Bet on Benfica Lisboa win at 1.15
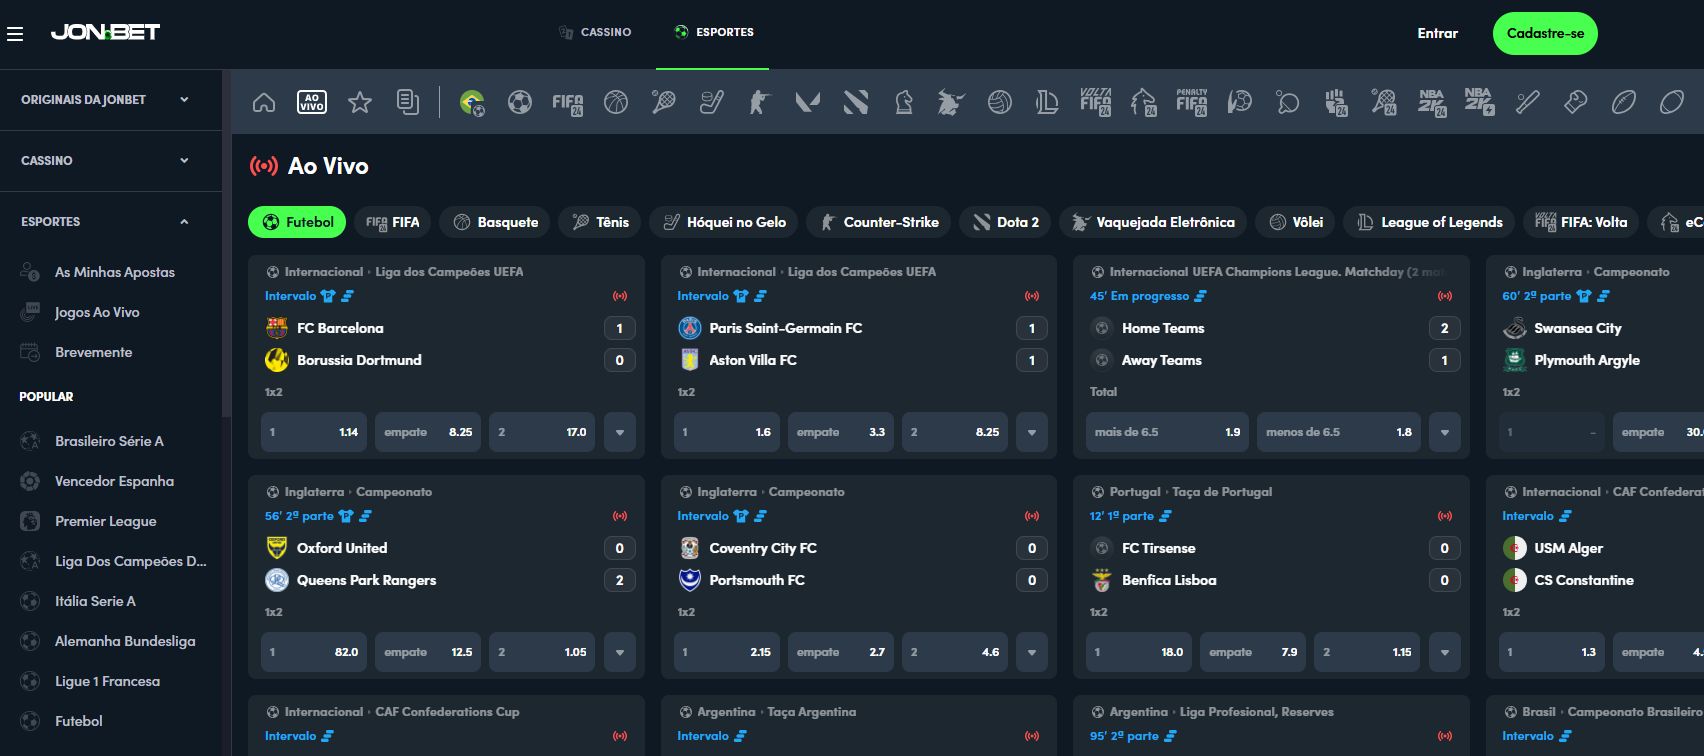This screenshot has width=1704, height=756. click(1367, 653)
